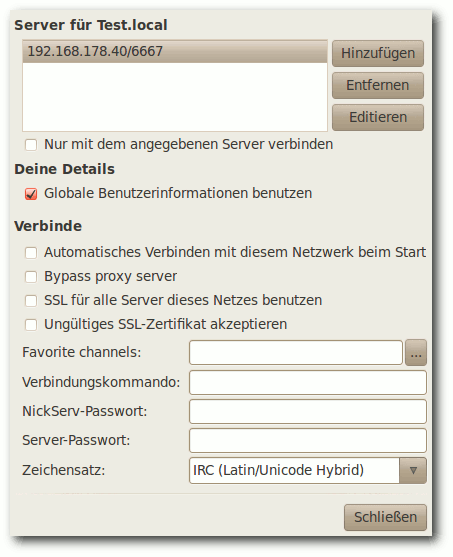Image resolution: width=453 pixels, height=557 pixels.
Task: Click empty area of server list
Action: [175, 97]
